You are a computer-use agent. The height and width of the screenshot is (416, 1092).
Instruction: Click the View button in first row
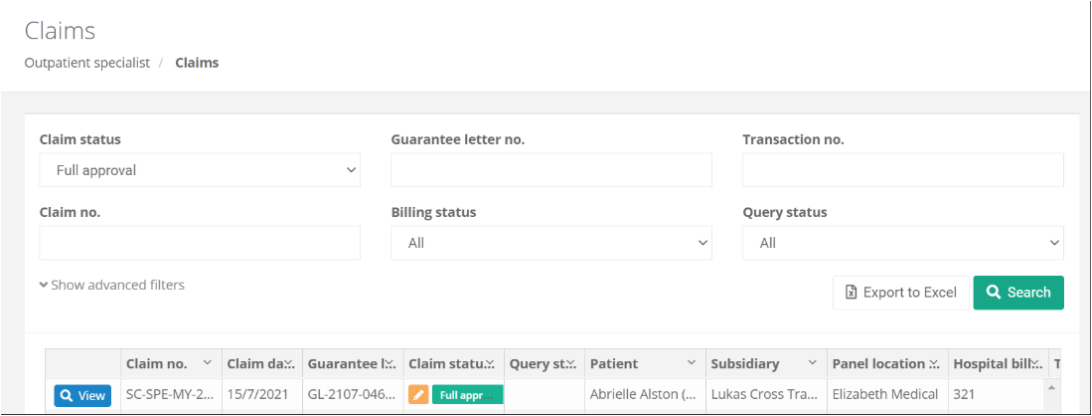point(82,395)
